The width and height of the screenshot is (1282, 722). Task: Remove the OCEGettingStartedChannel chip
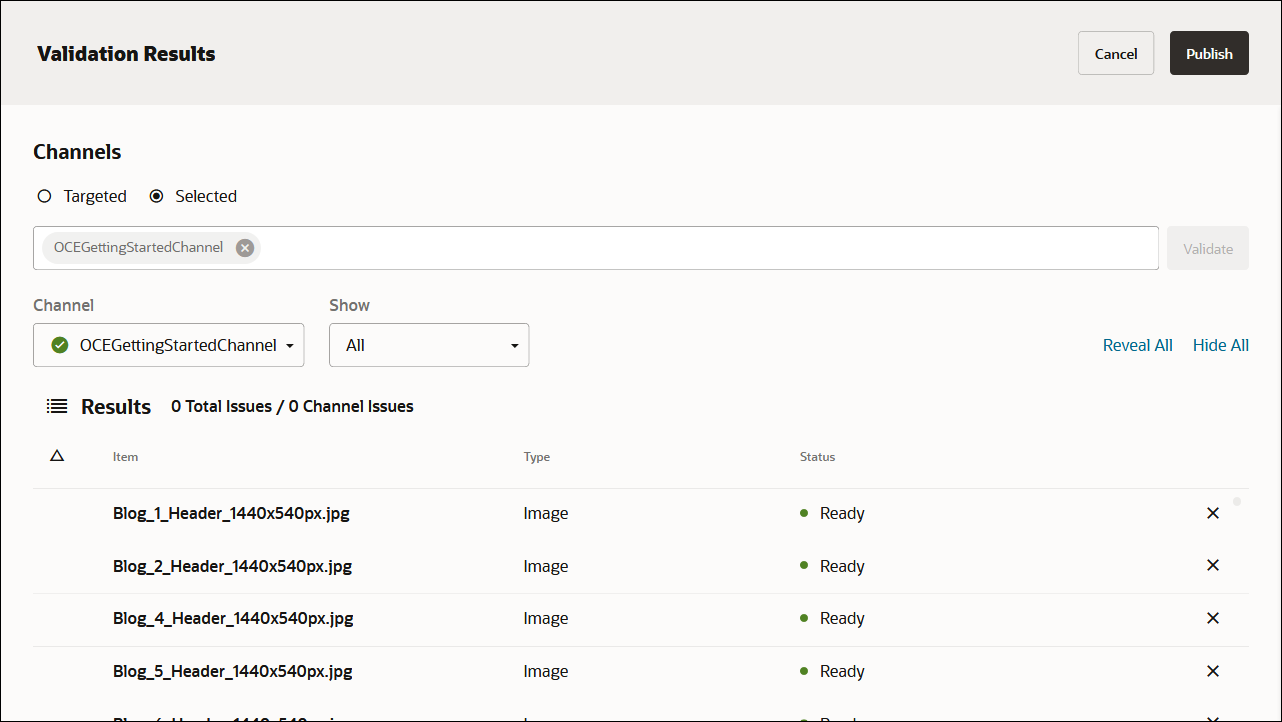(x=245, y=247)
